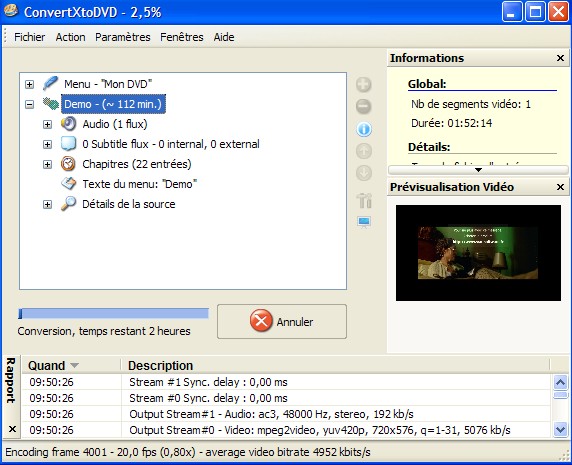
Task: Select the Demo - (~ 112 min.) item
Action: click(113, 104)
